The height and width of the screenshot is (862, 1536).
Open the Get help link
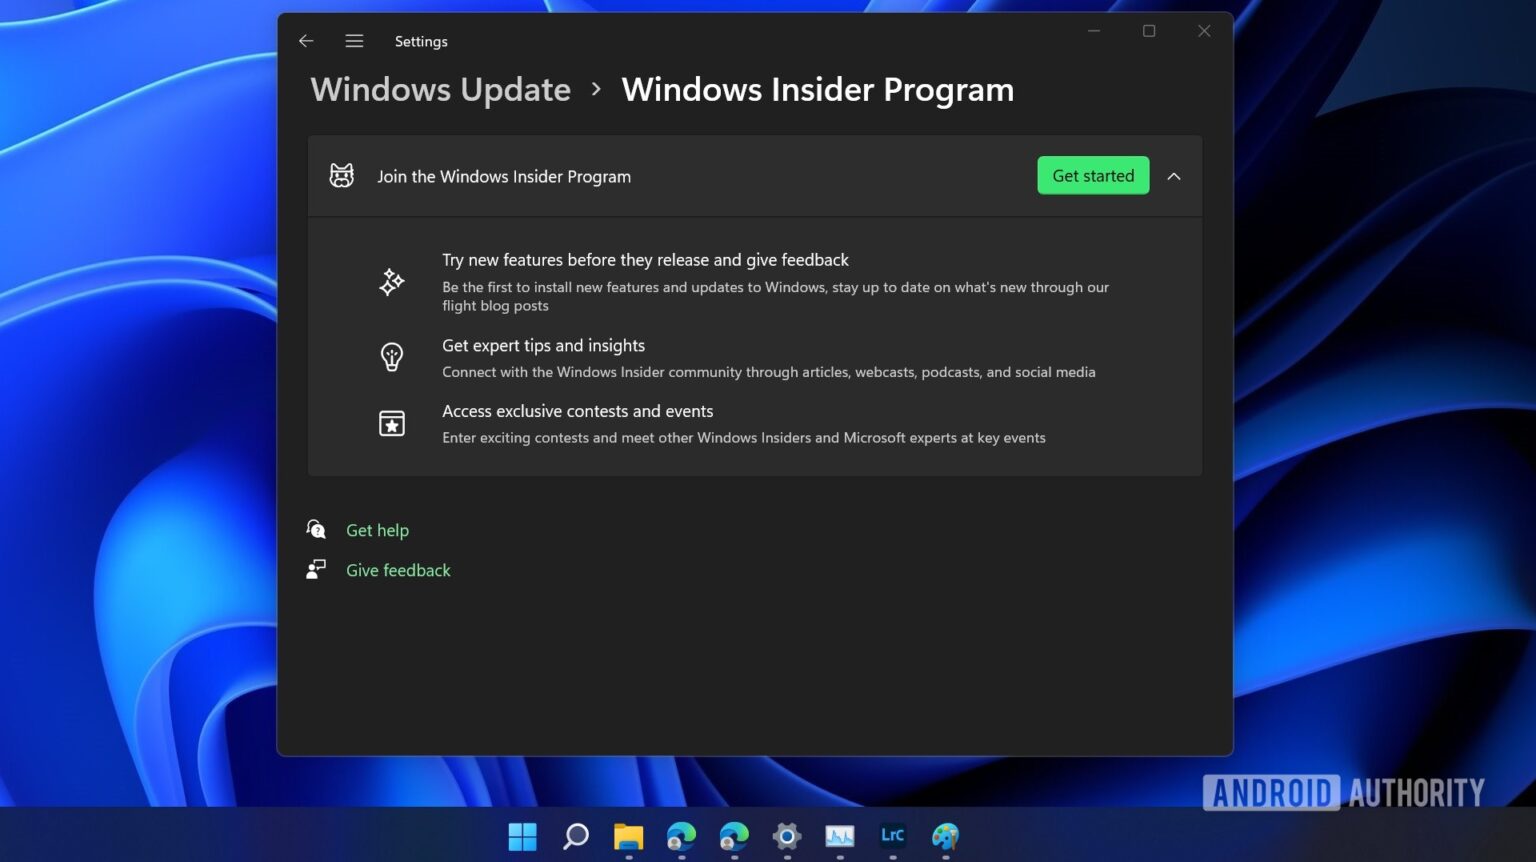[377, 530]
